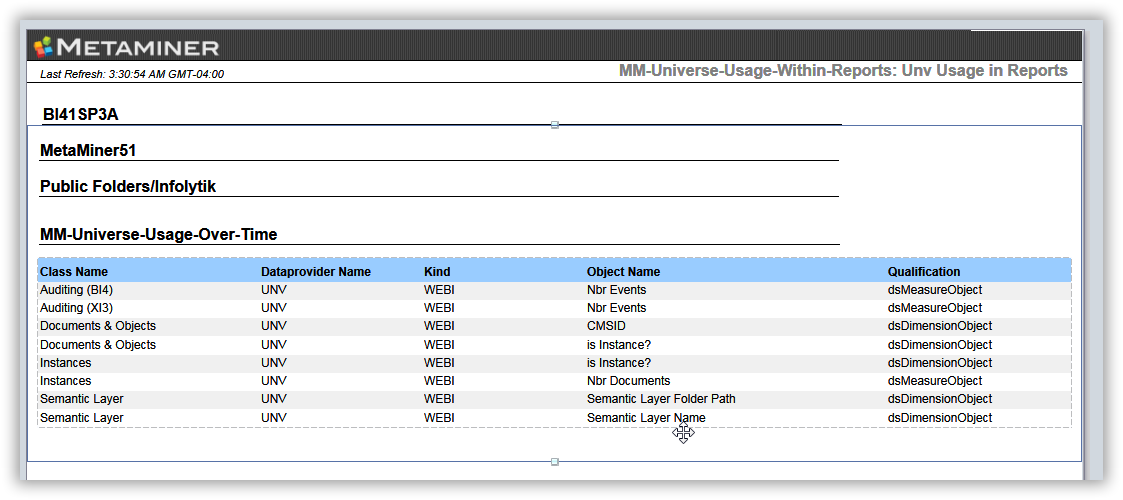
Task: Select dsMeasureObject in the Nbr Documents row
Action: tap(935, 381)
